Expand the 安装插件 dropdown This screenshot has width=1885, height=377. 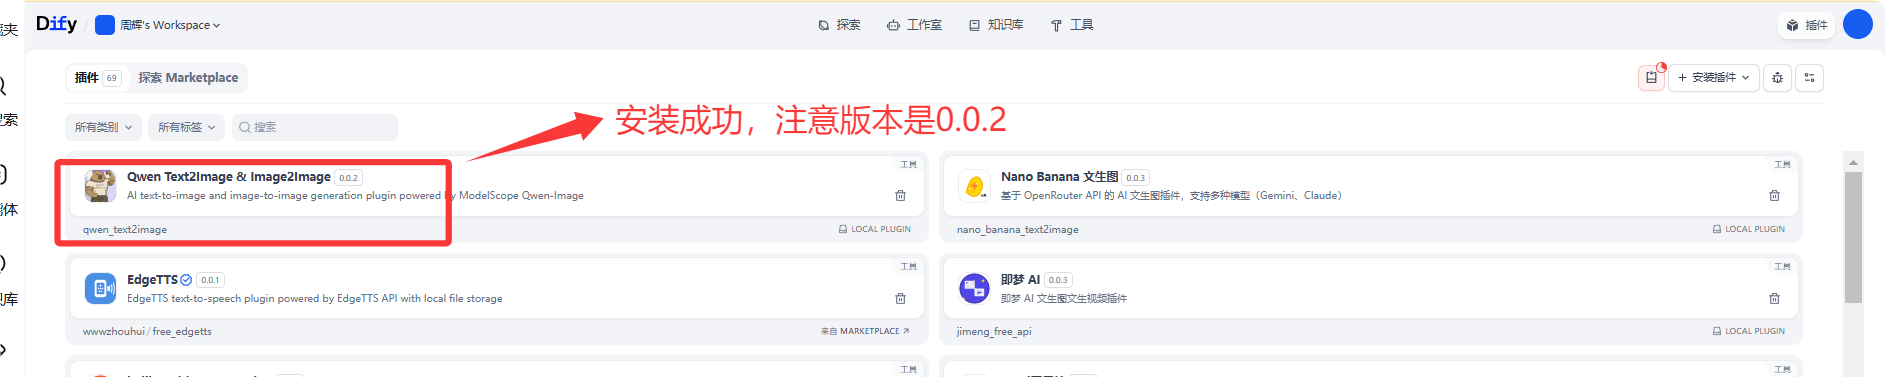(x=1714, y=78)
